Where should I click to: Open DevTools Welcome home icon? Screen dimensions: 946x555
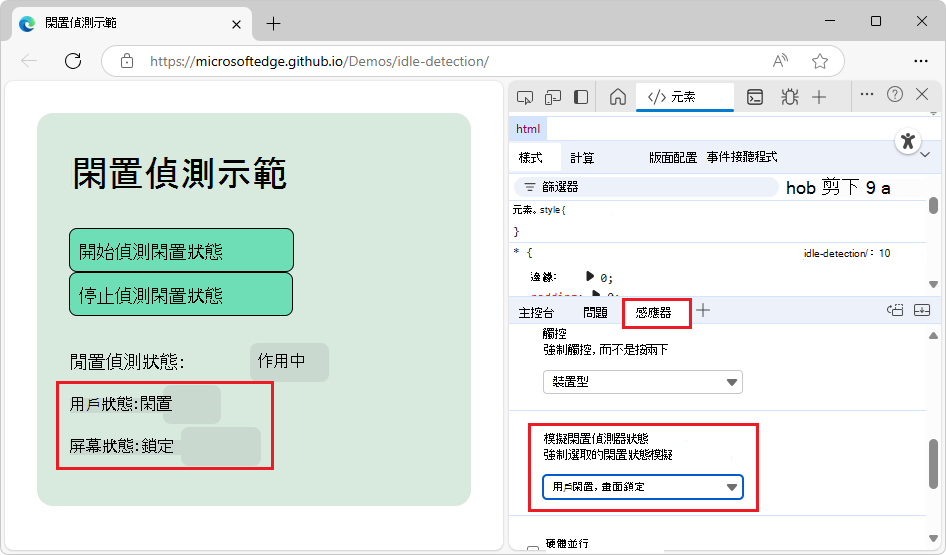click(618, 97)
